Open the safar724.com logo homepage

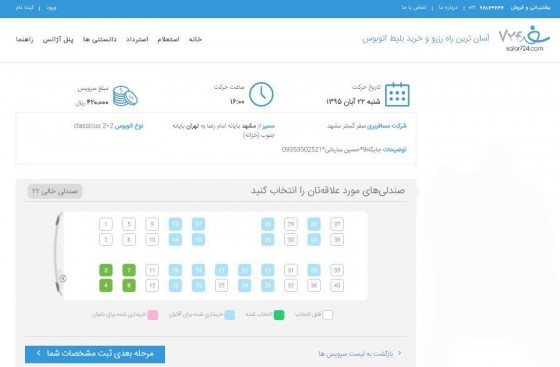point(524,39)
